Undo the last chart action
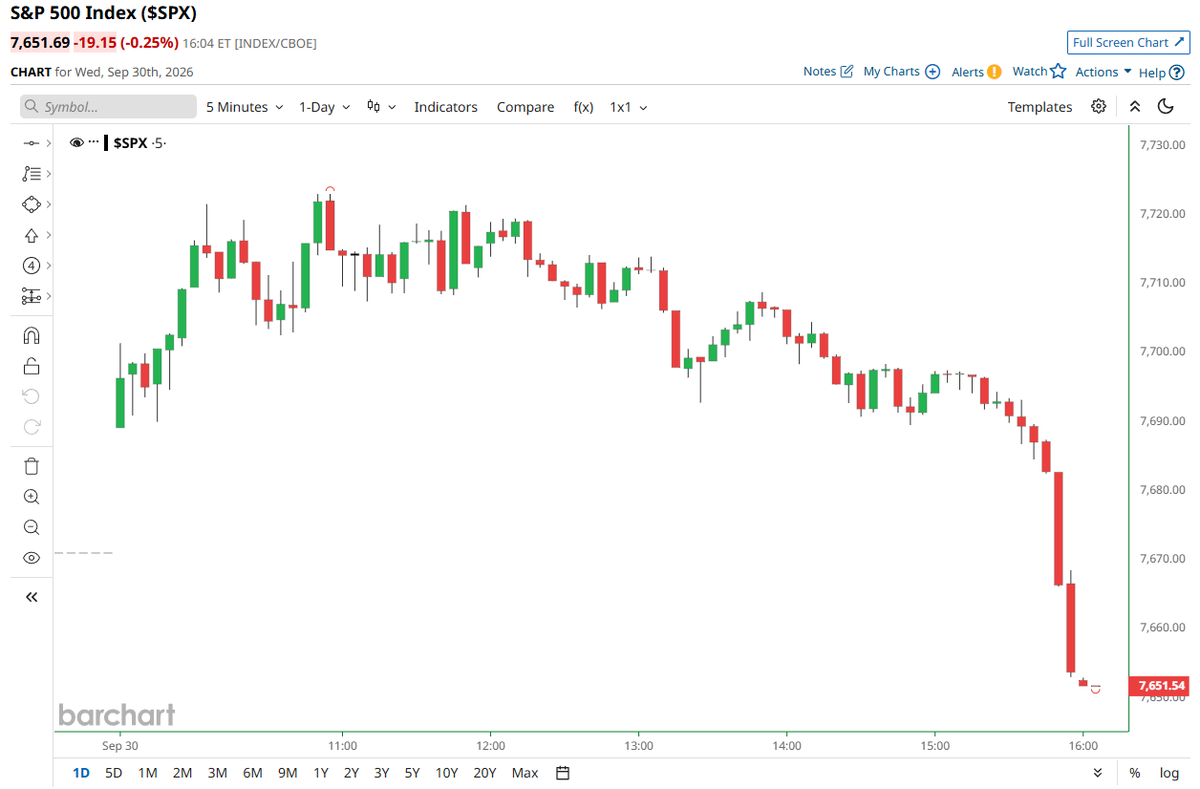This screenshot has width=1200, height=789. tap(31, 396)
